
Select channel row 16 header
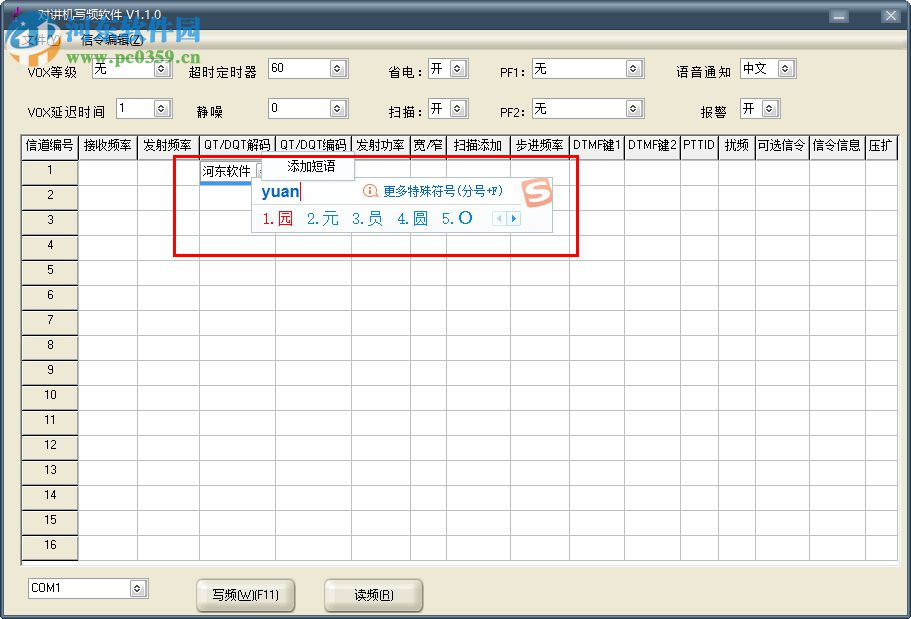[x=49, y=546]
